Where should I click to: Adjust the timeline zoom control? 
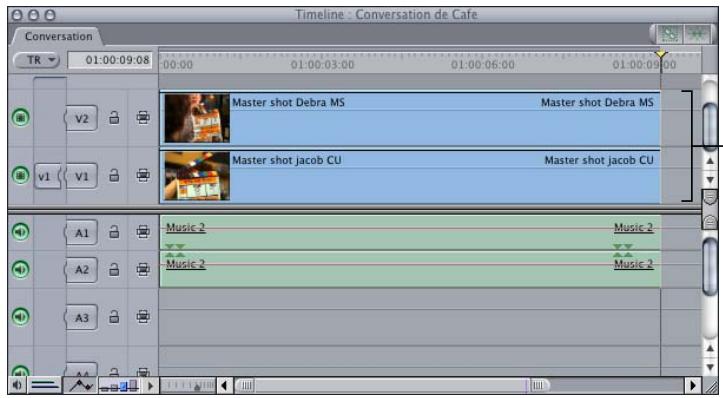(188, 385)
